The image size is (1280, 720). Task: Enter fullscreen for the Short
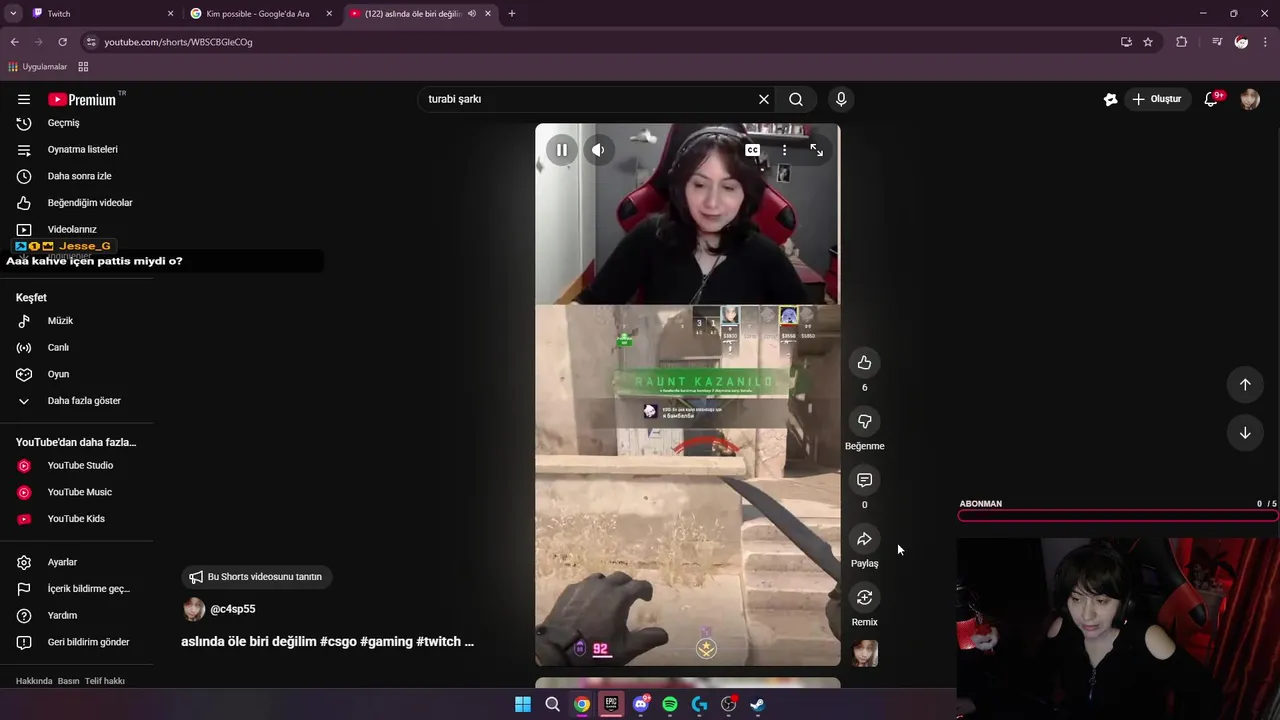pyautogui.click(x=816, y=150)
